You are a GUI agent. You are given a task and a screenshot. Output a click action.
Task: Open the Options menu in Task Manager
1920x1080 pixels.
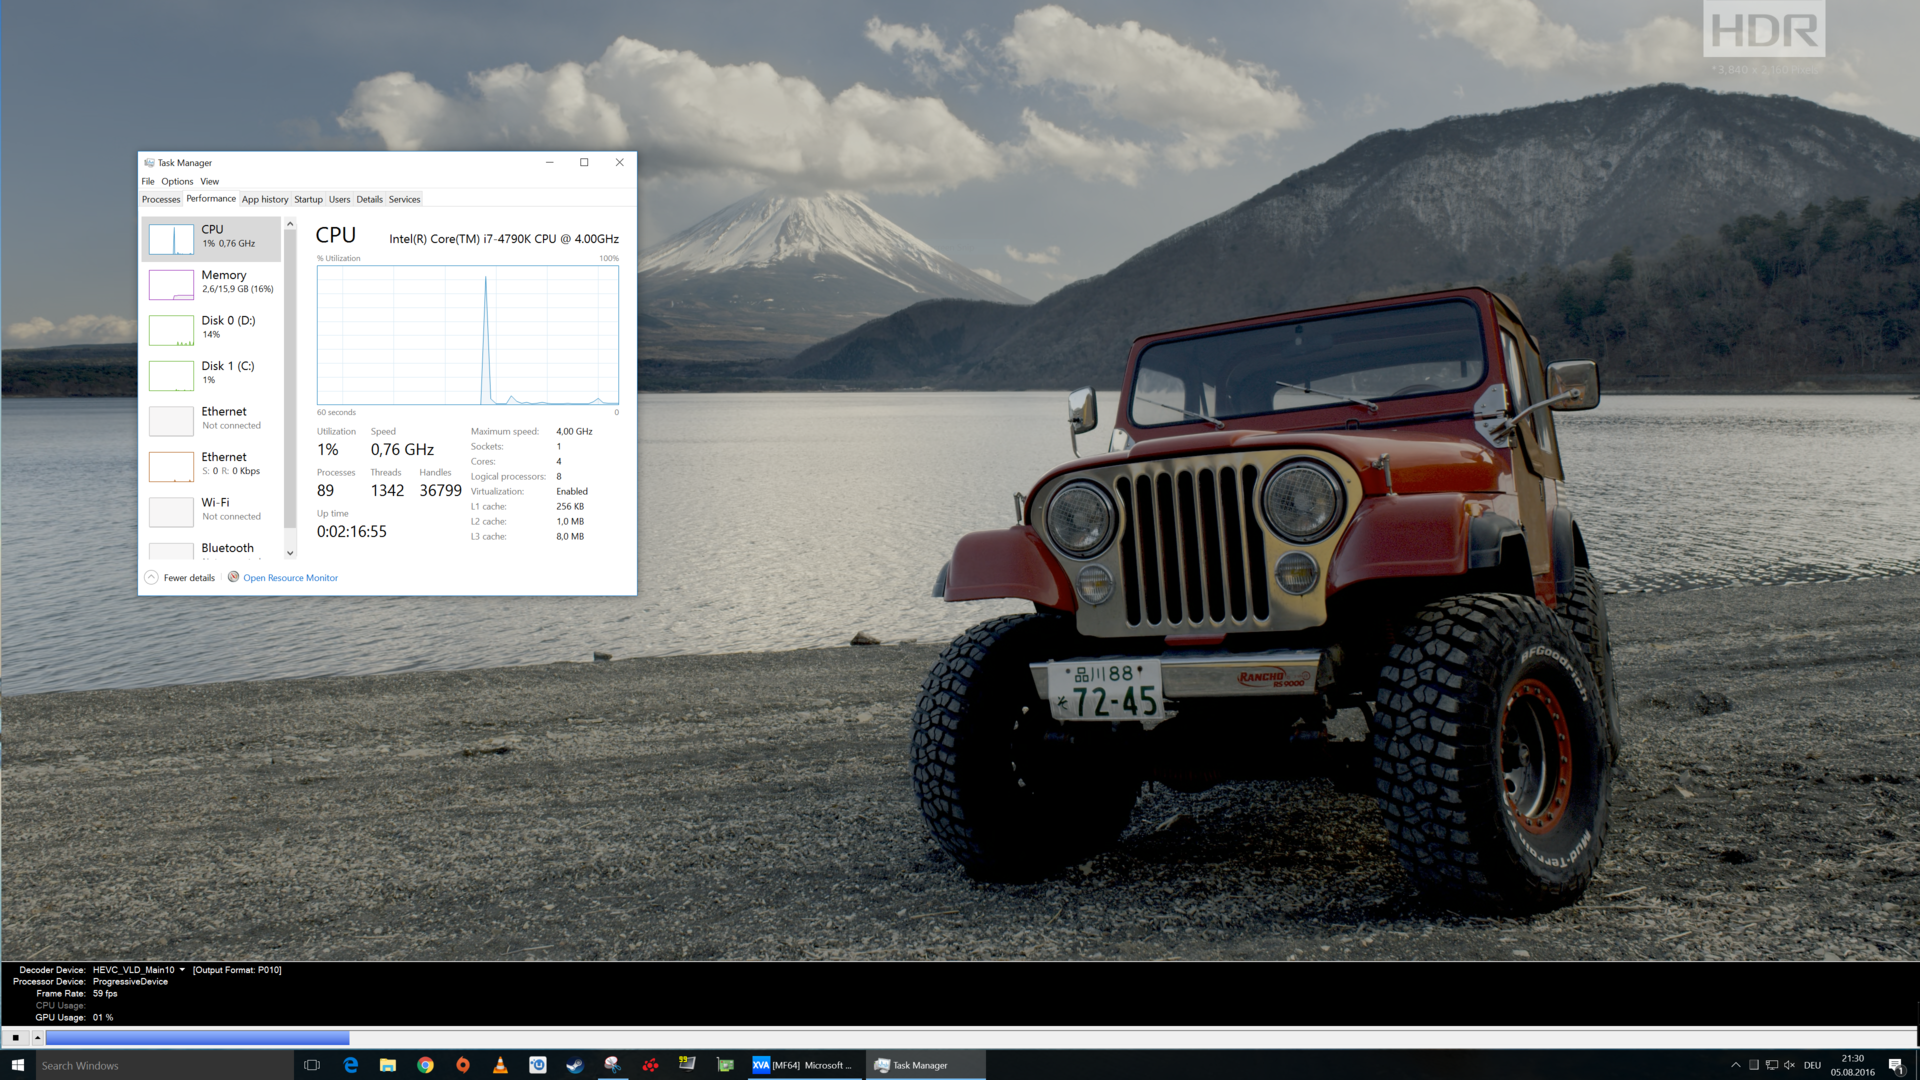(177, 181)
